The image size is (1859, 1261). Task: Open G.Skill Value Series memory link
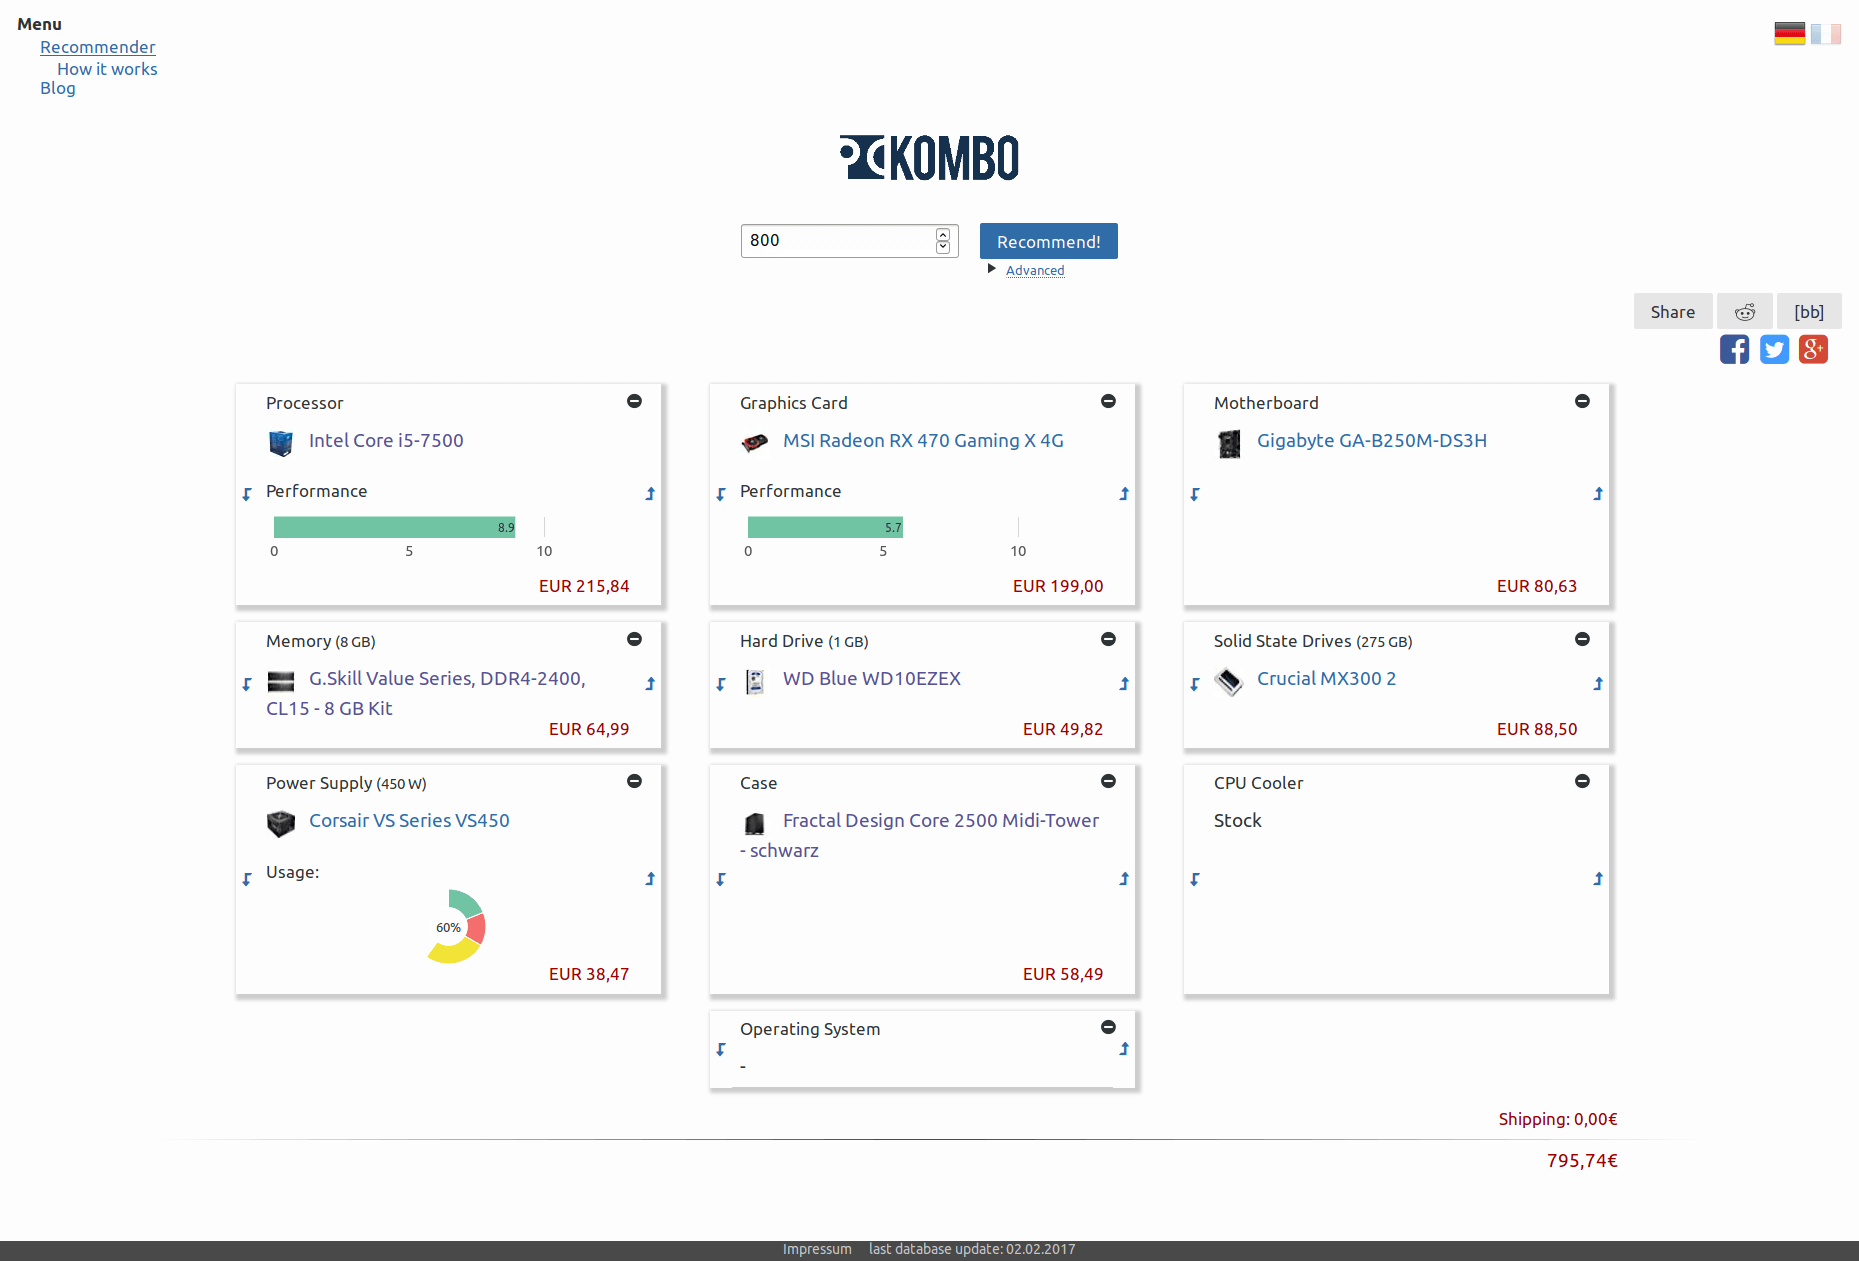[x=426, y=693]
